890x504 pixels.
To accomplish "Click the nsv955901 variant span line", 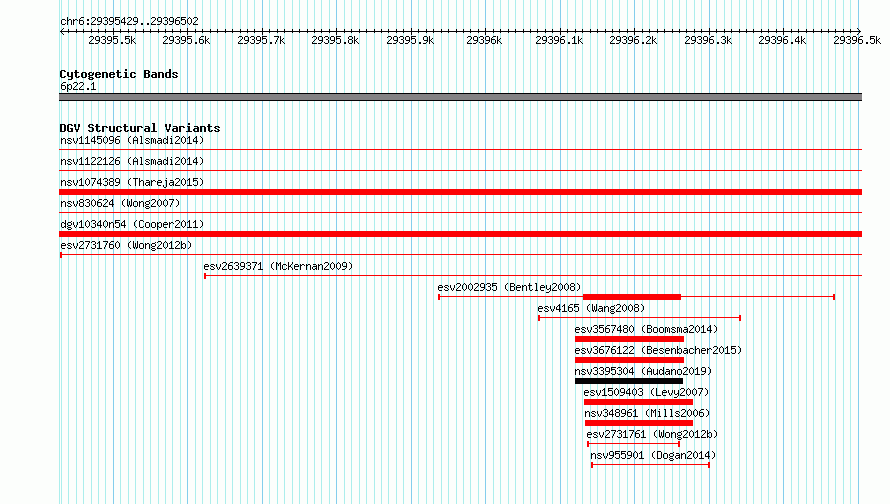I will [x=650, y=465].
